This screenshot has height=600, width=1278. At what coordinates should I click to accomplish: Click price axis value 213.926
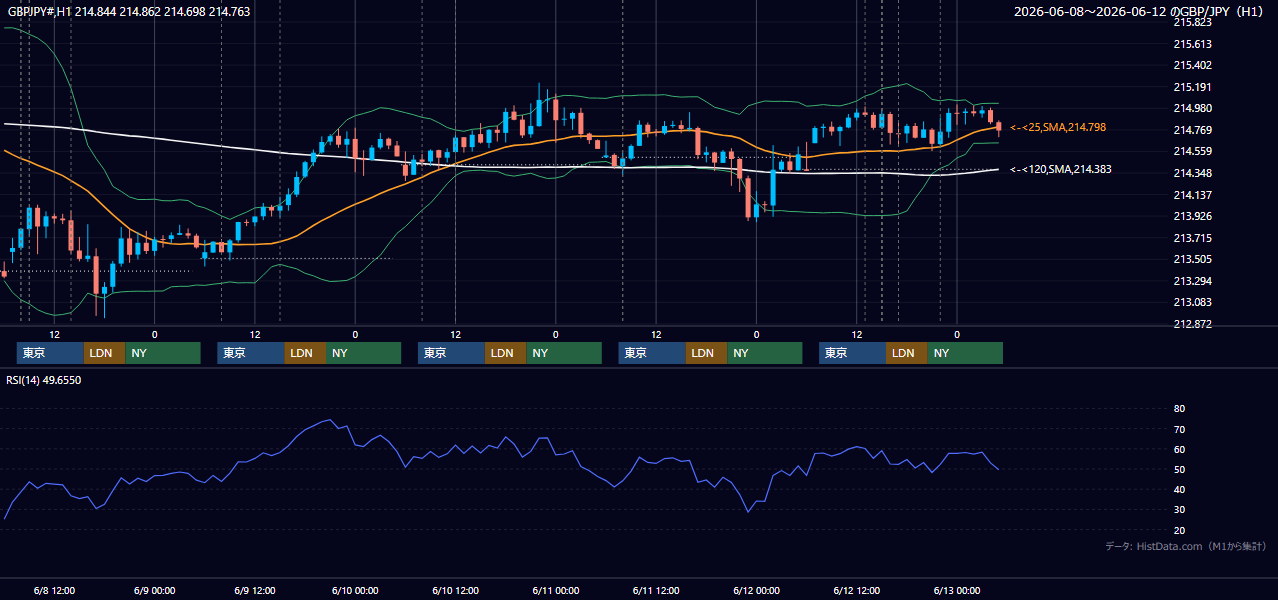tap(1192, 216)
